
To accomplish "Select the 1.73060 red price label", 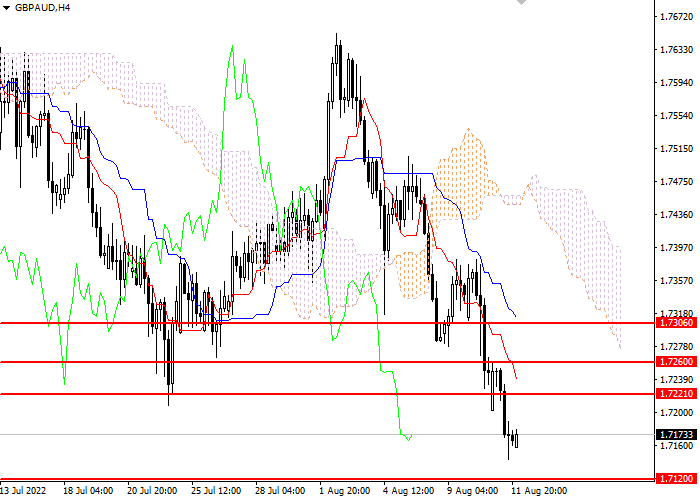I will (x=677, y=323).
